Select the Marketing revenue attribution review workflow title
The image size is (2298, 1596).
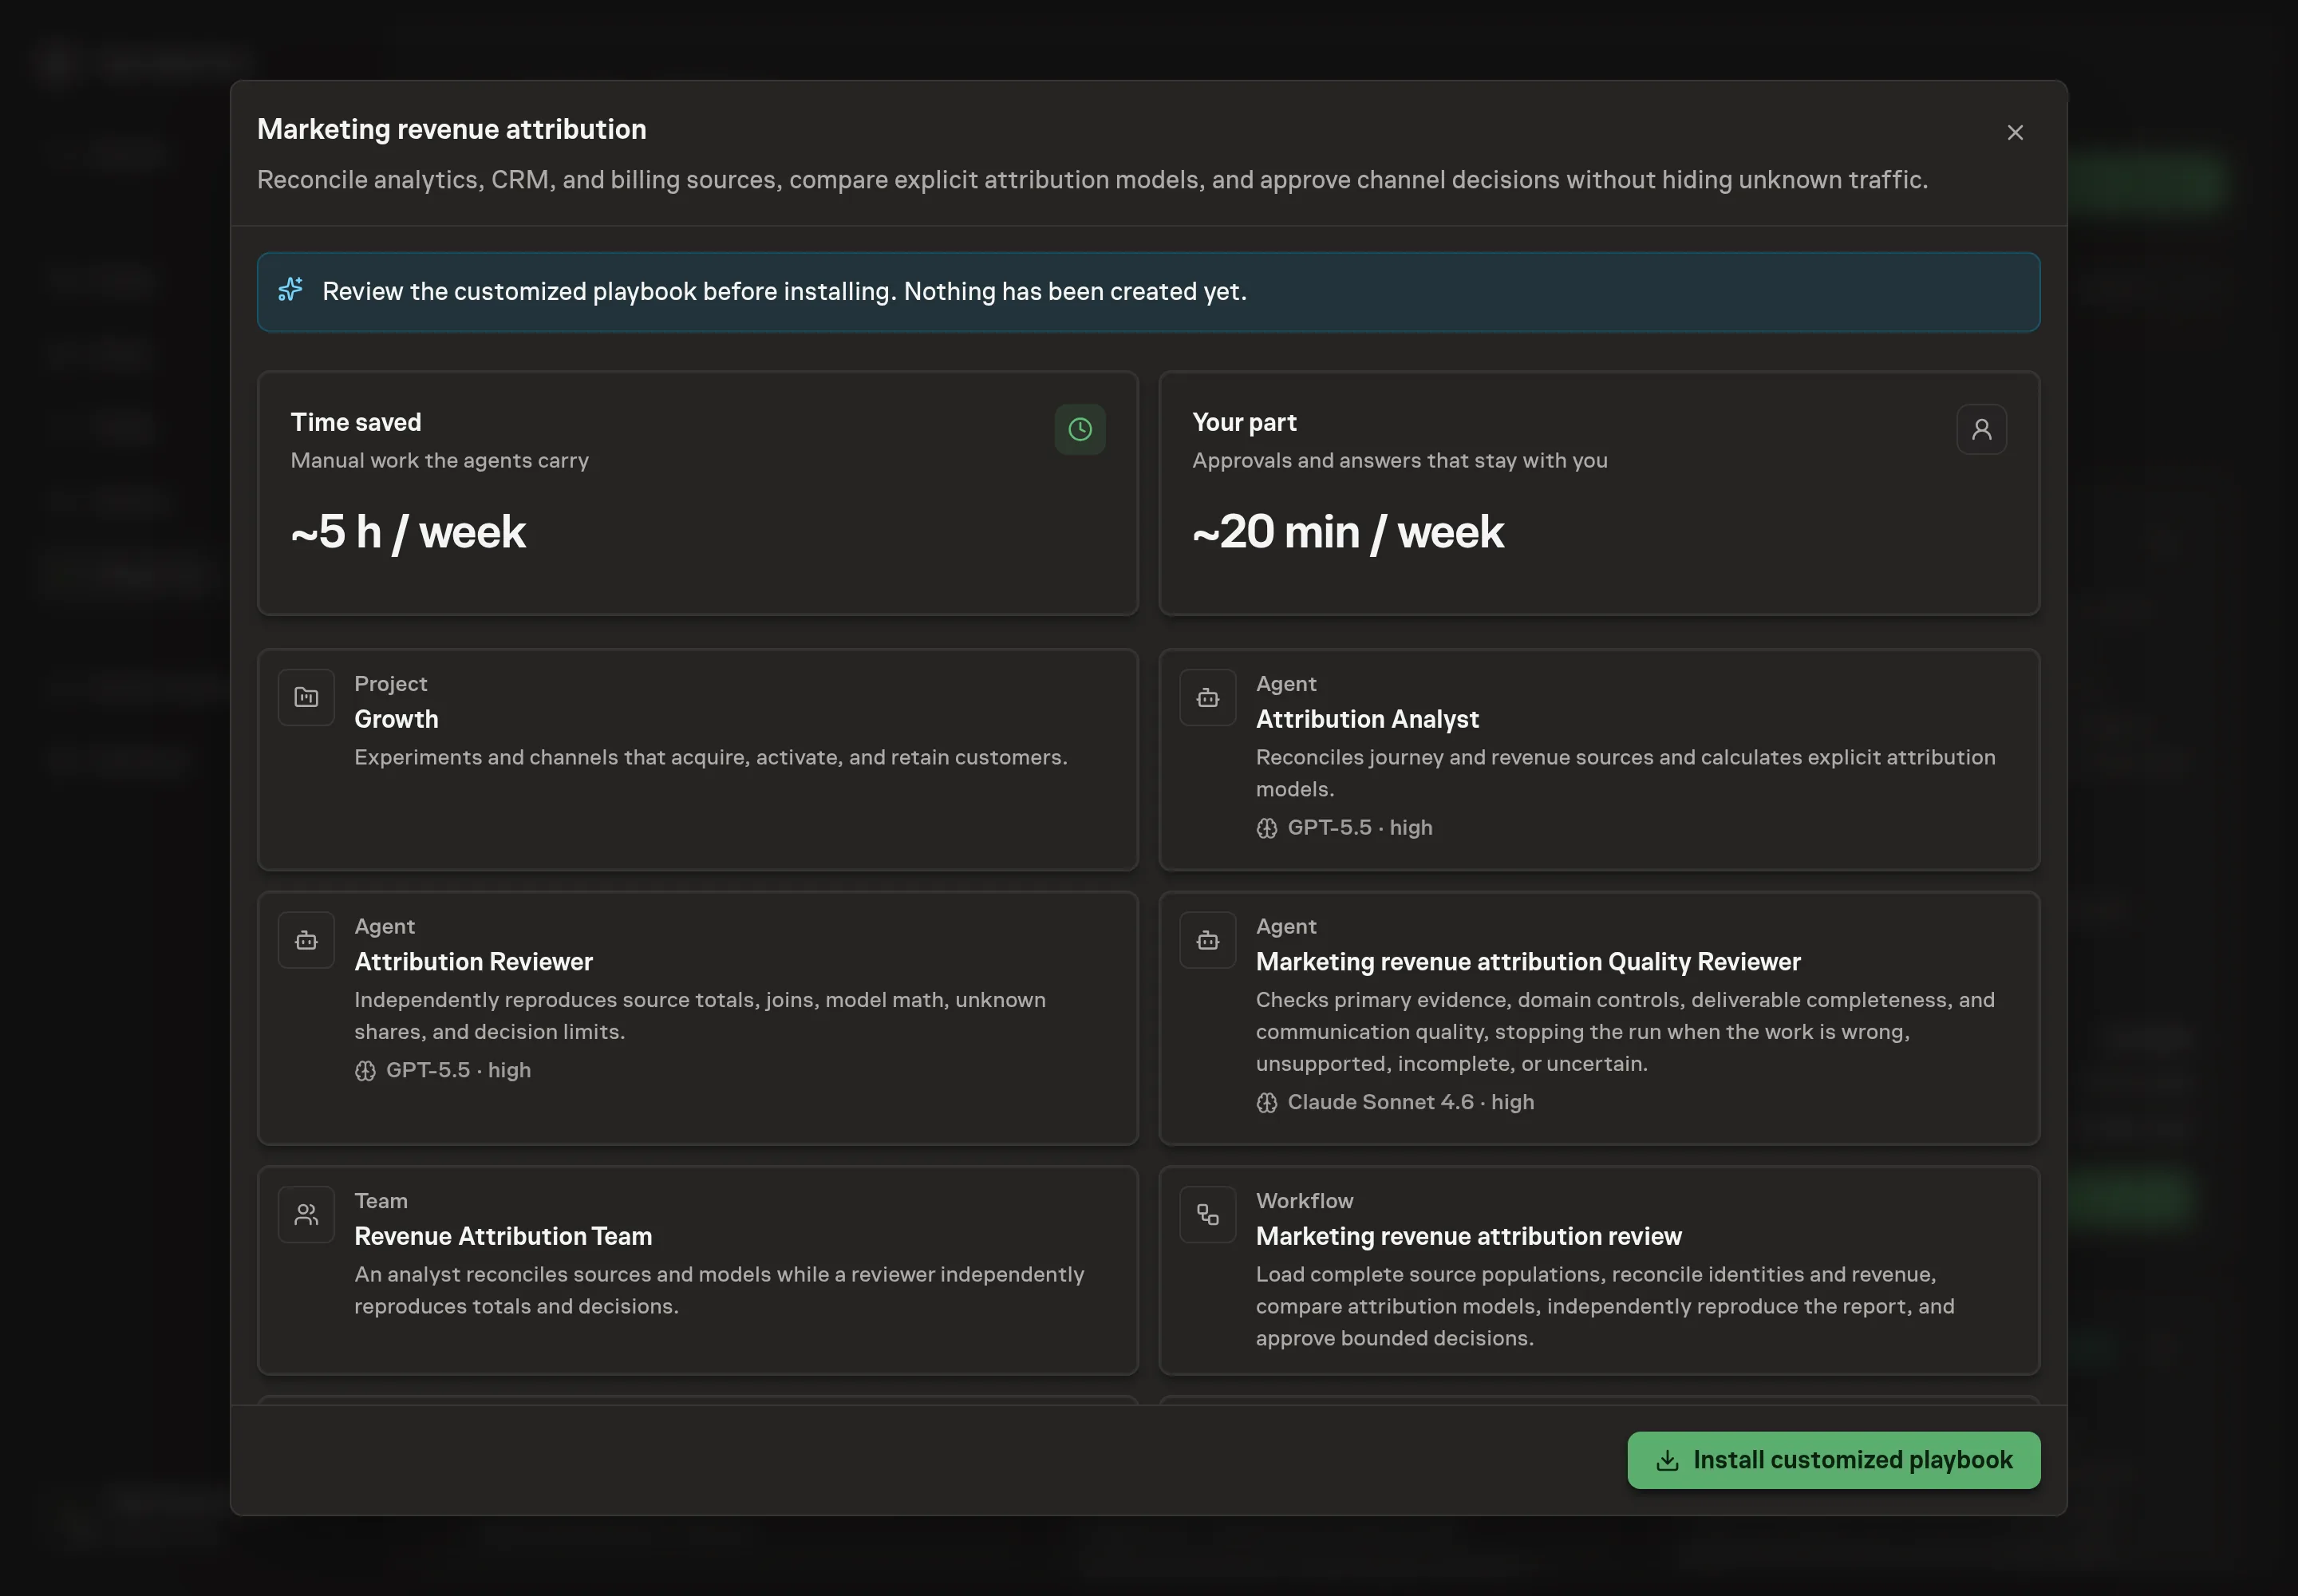pyautogui.click(x=1468, y=1236)
